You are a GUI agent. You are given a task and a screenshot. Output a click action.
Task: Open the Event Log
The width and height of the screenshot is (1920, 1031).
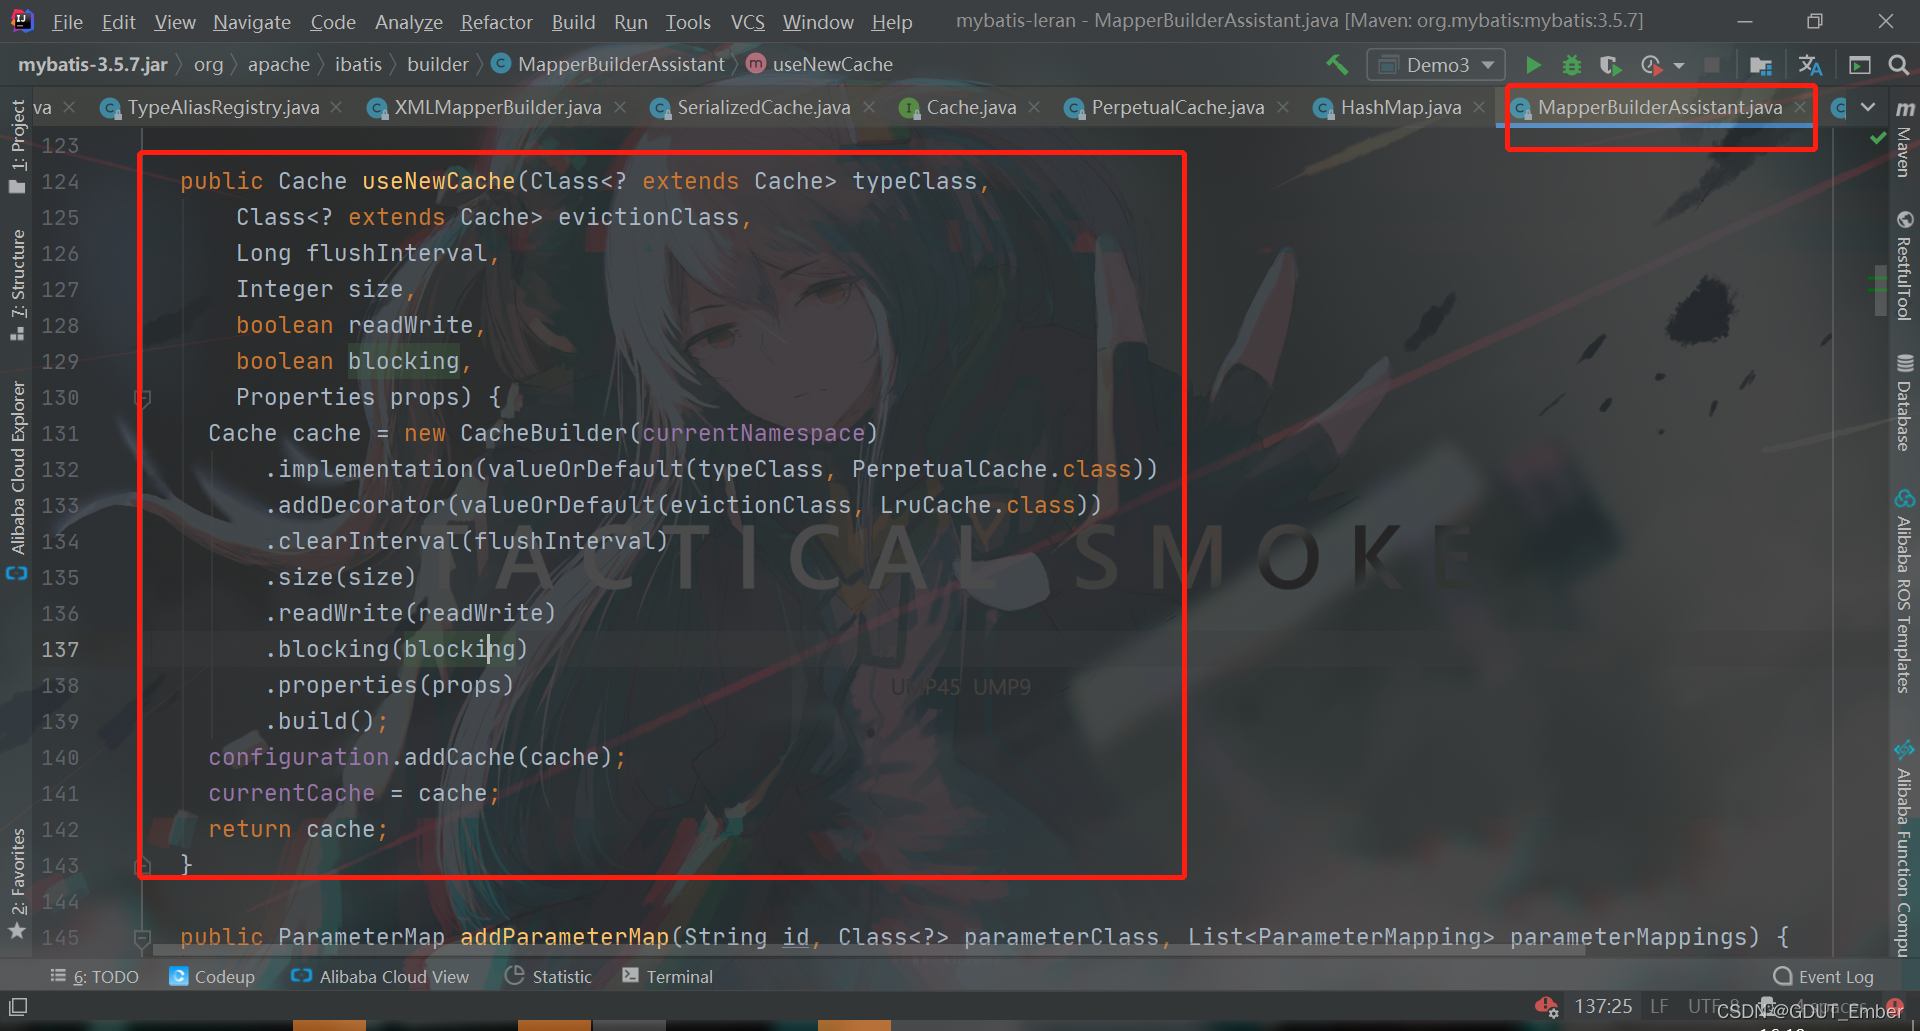[1823, 977]
